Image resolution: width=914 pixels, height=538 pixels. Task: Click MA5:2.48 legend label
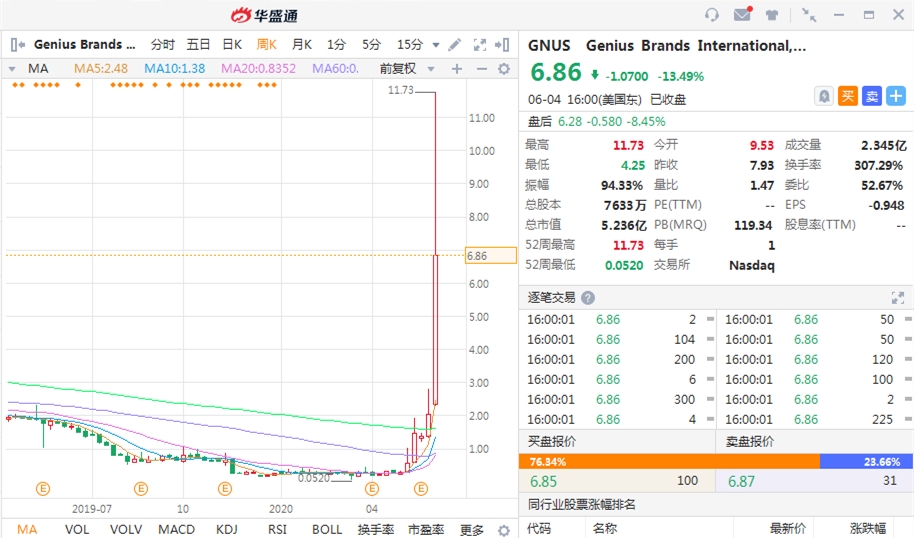tap(101, 69)
